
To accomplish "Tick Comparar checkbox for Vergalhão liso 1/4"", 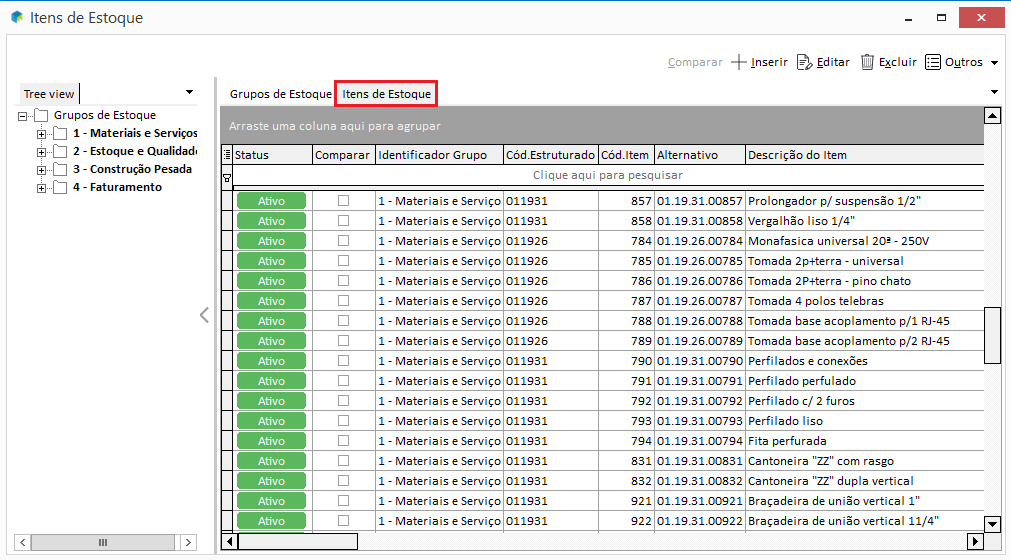I will pos(344,220).
